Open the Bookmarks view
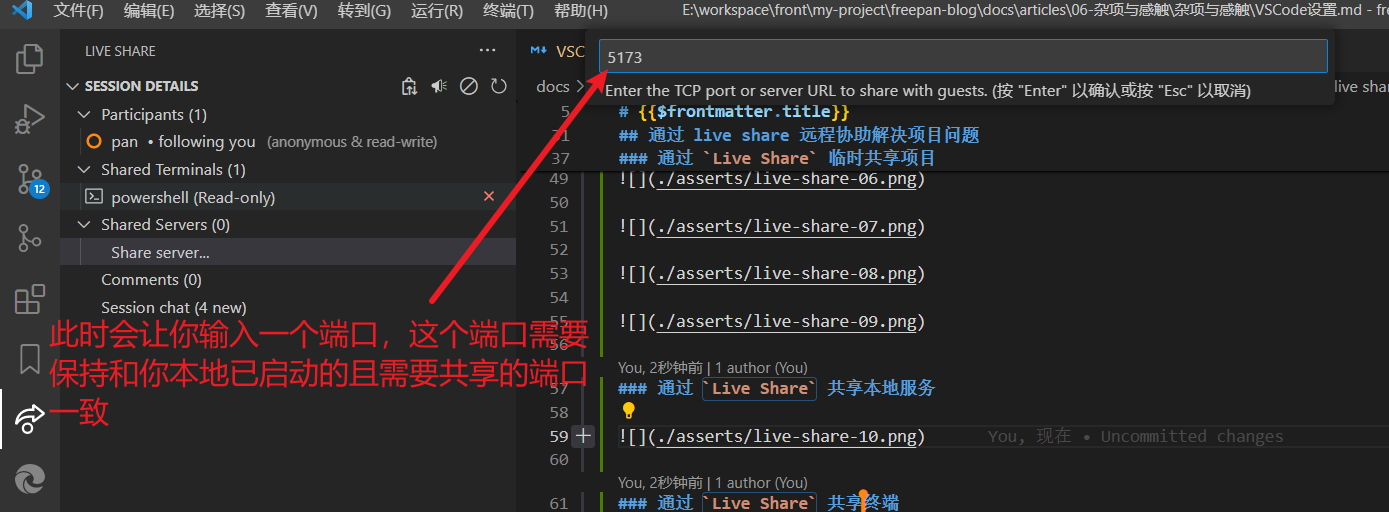 tap(29, 358)
